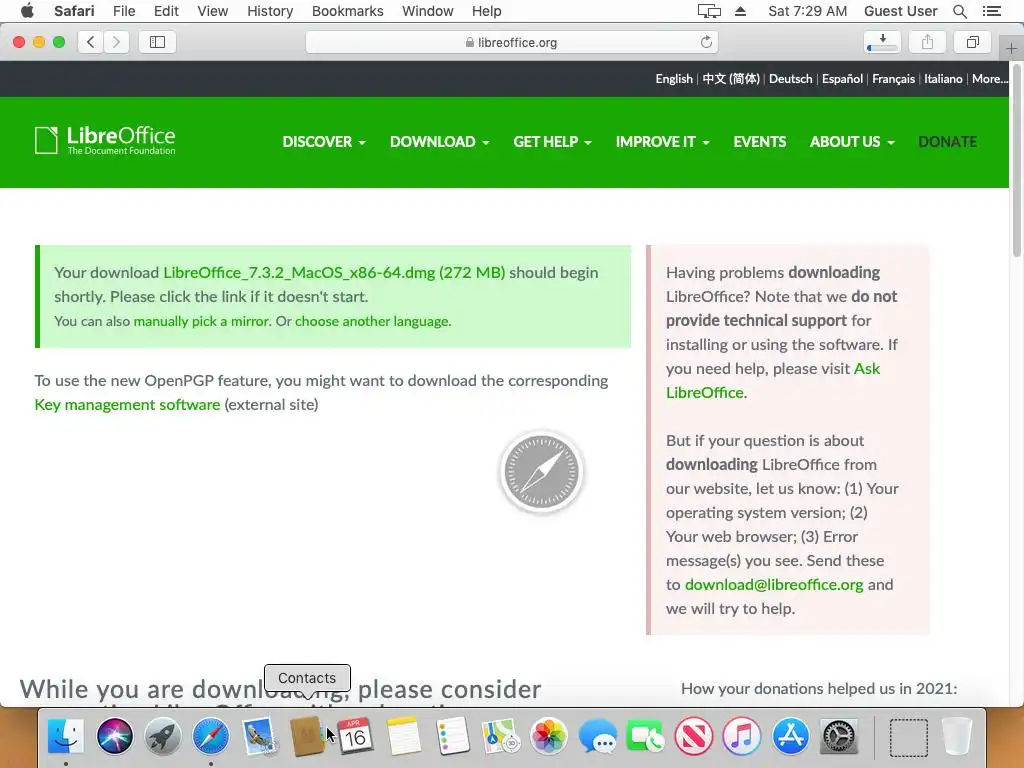Open the Safari File menu

click(124, 11)
